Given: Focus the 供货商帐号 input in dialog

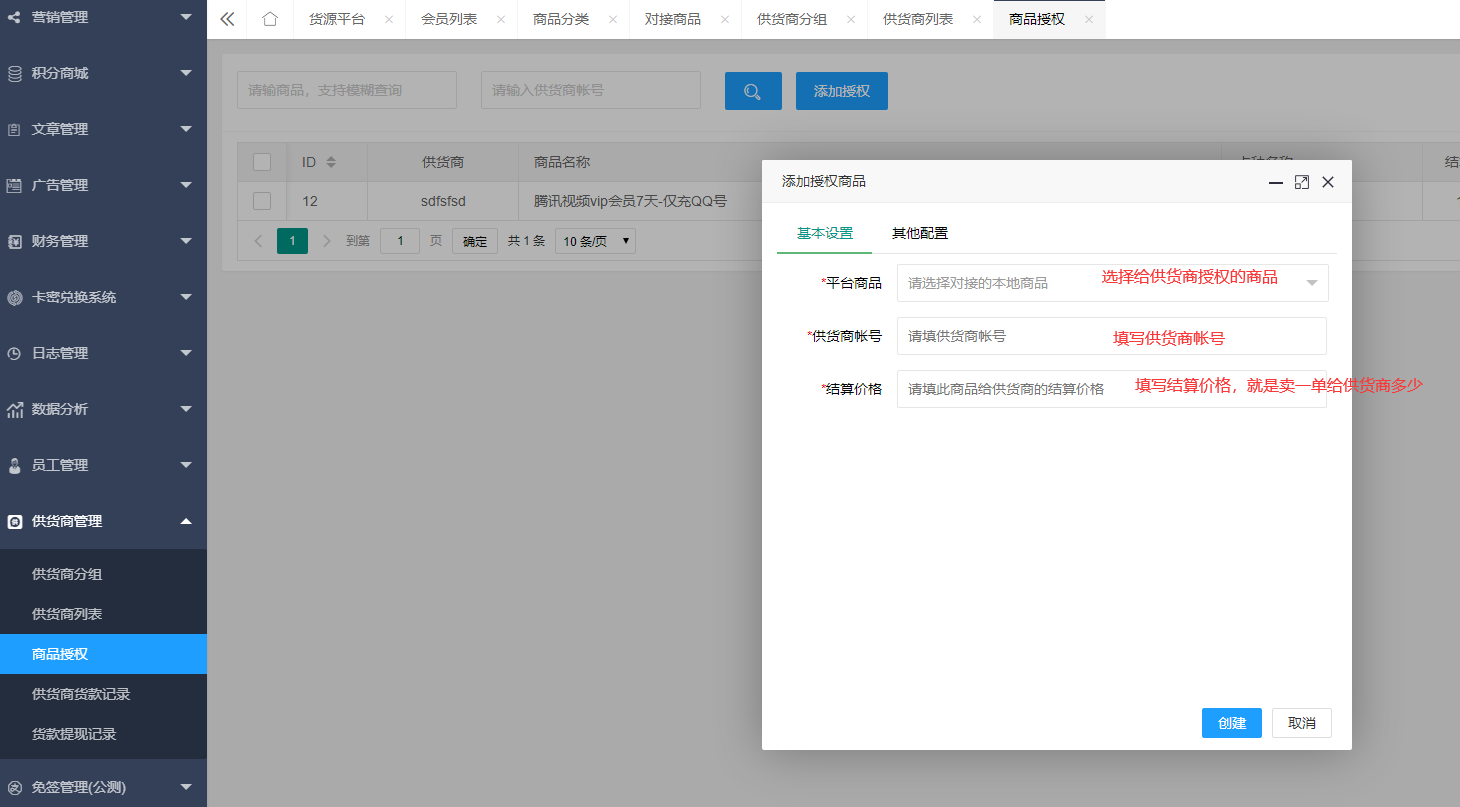Looking at the screenshot, I should (1112, 336).
